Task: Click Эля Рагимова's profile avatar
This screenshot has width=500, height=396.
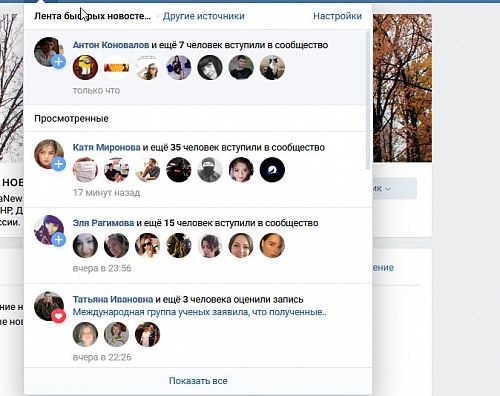Action: click(x=49, y=230)
